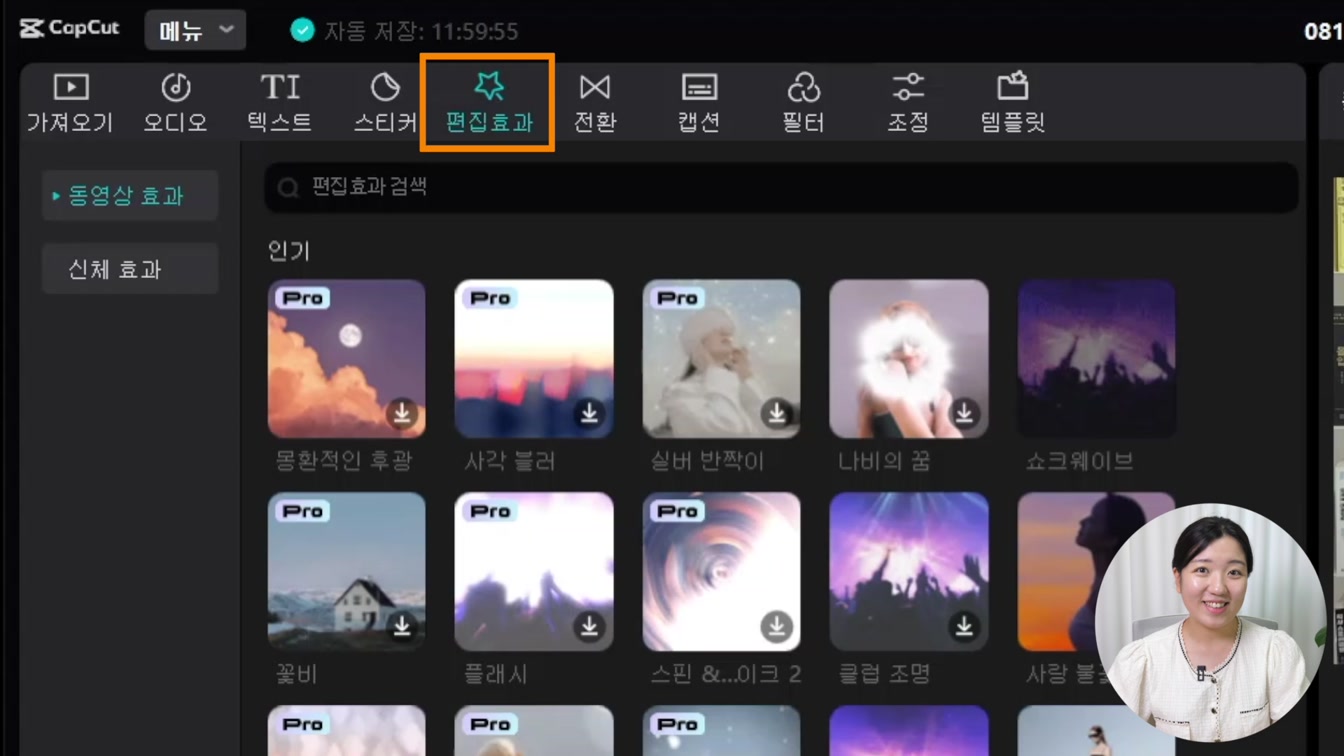Viewport: 1344px width, 756px height.
Task: Click the 쇼크웨이브 effect label
Action: [1079, 461]
